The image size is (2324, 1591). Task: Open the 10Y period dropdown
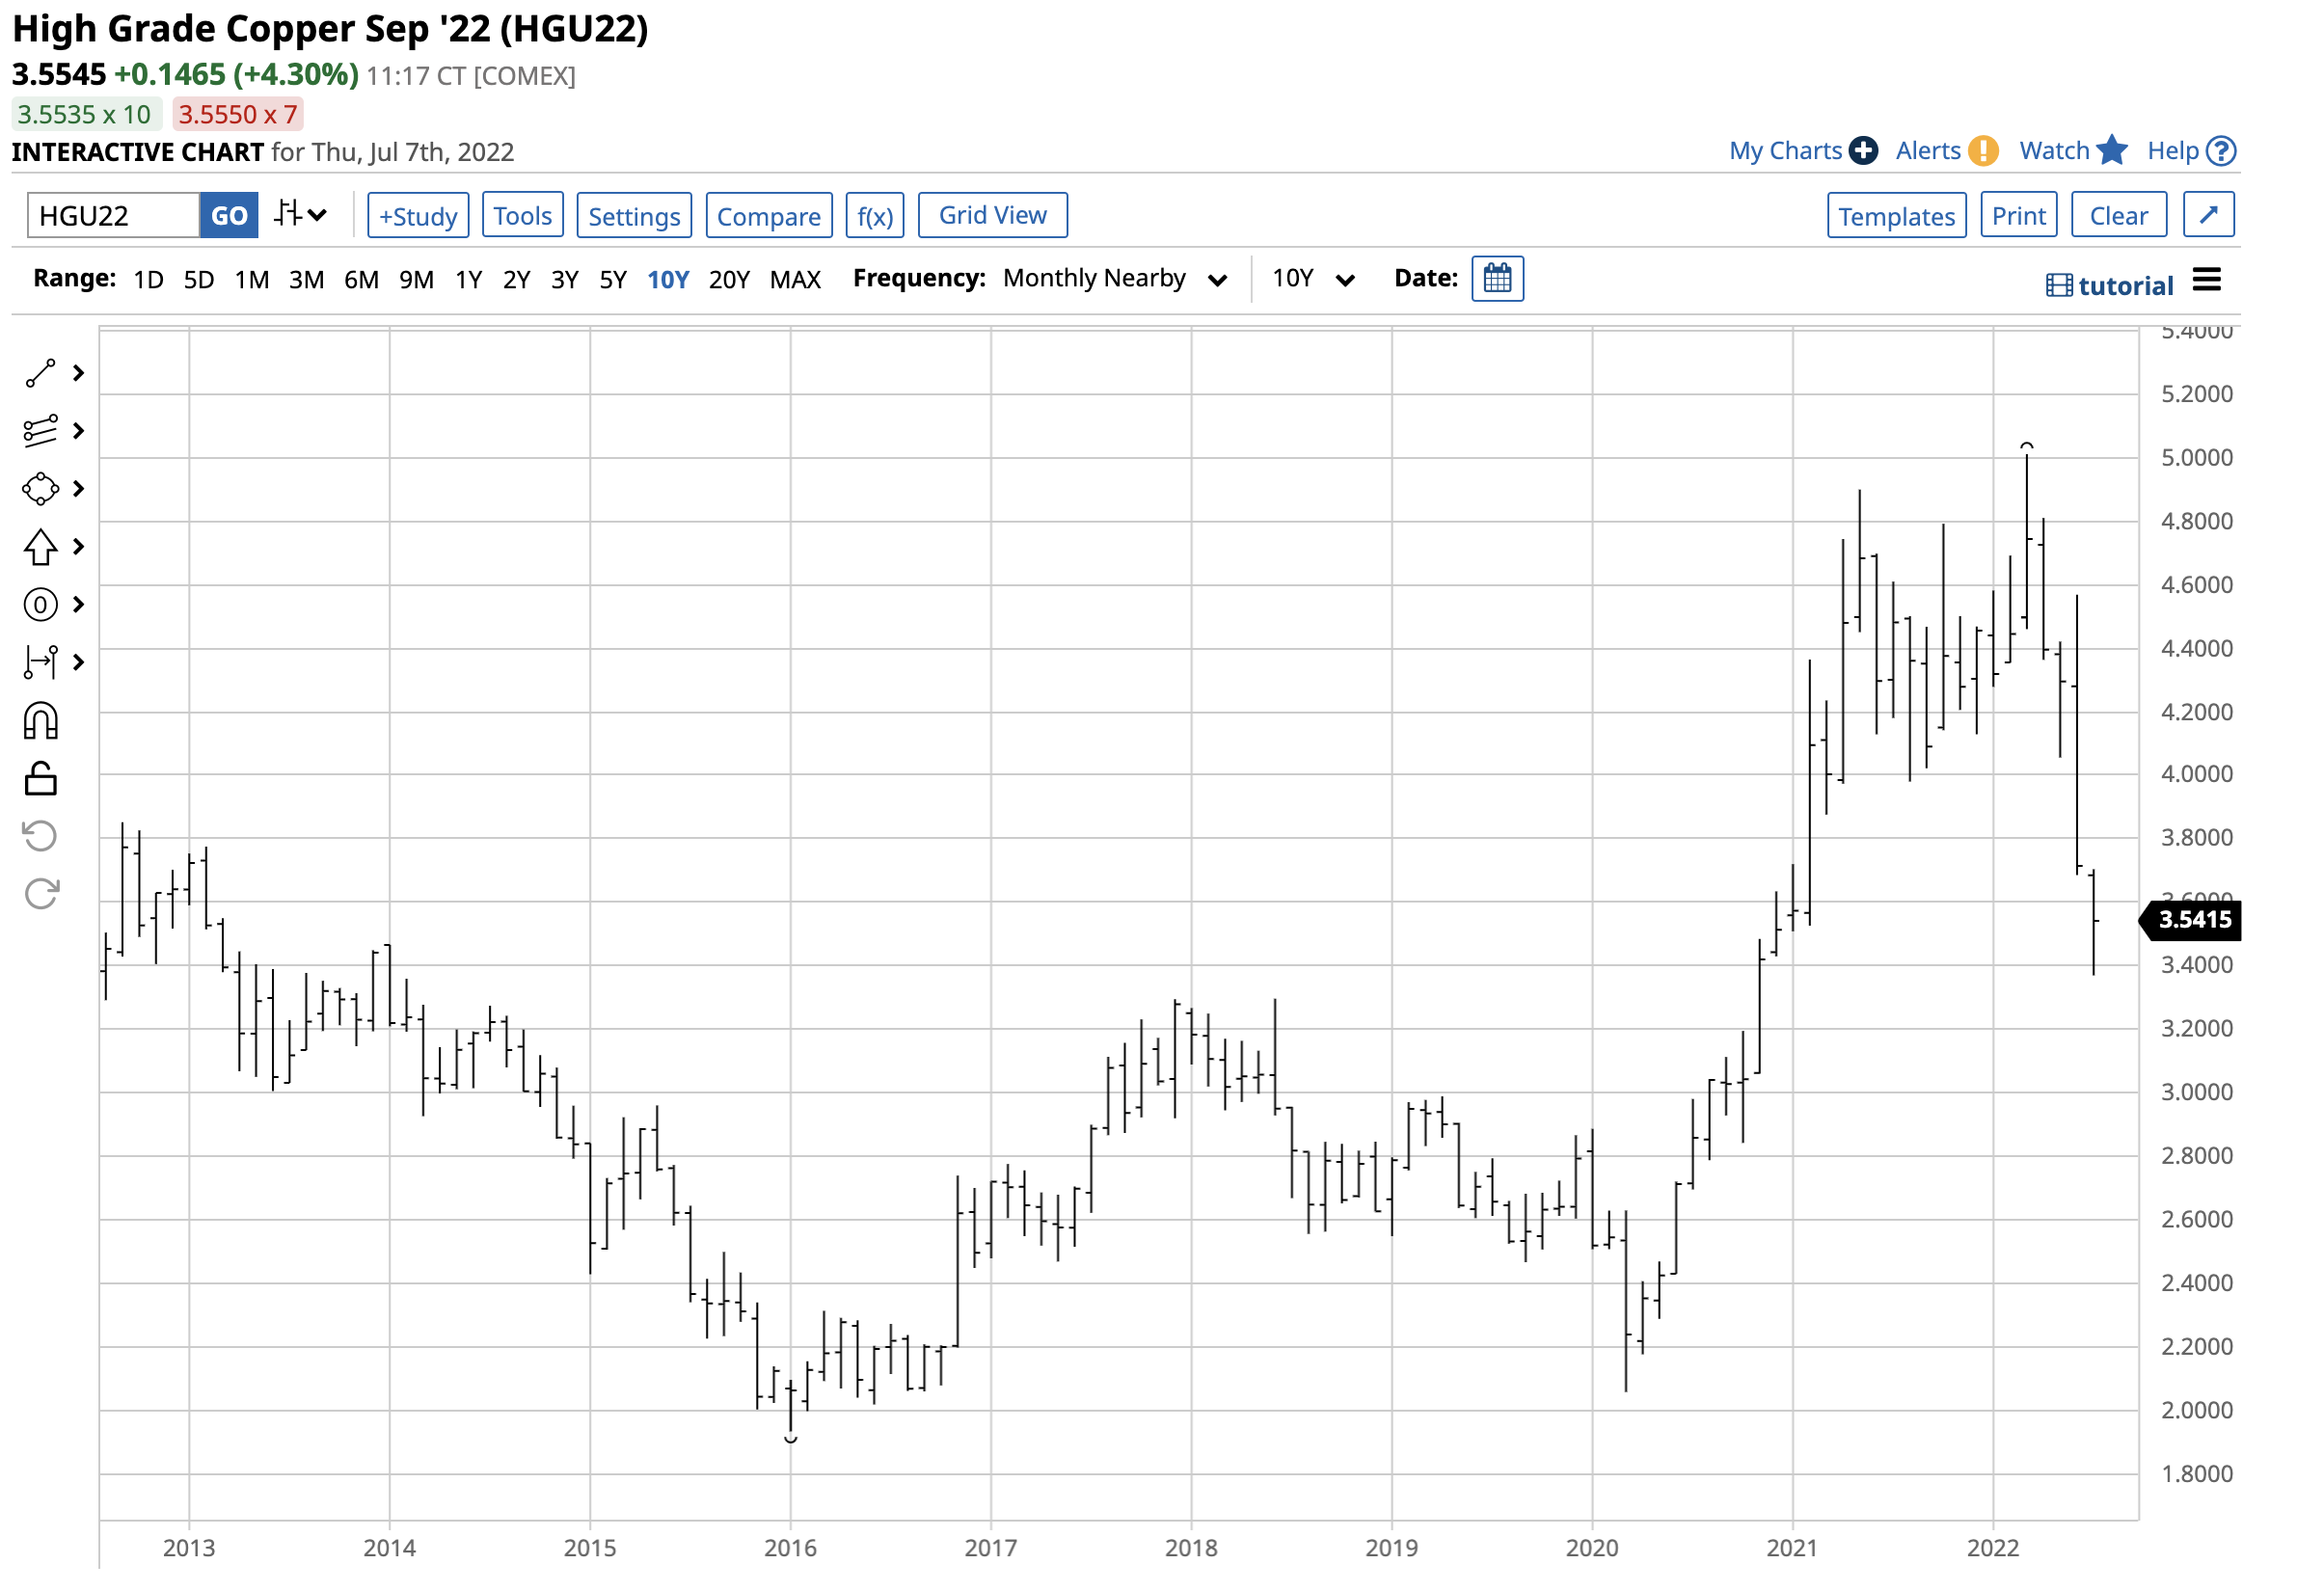coord(1314,279)
